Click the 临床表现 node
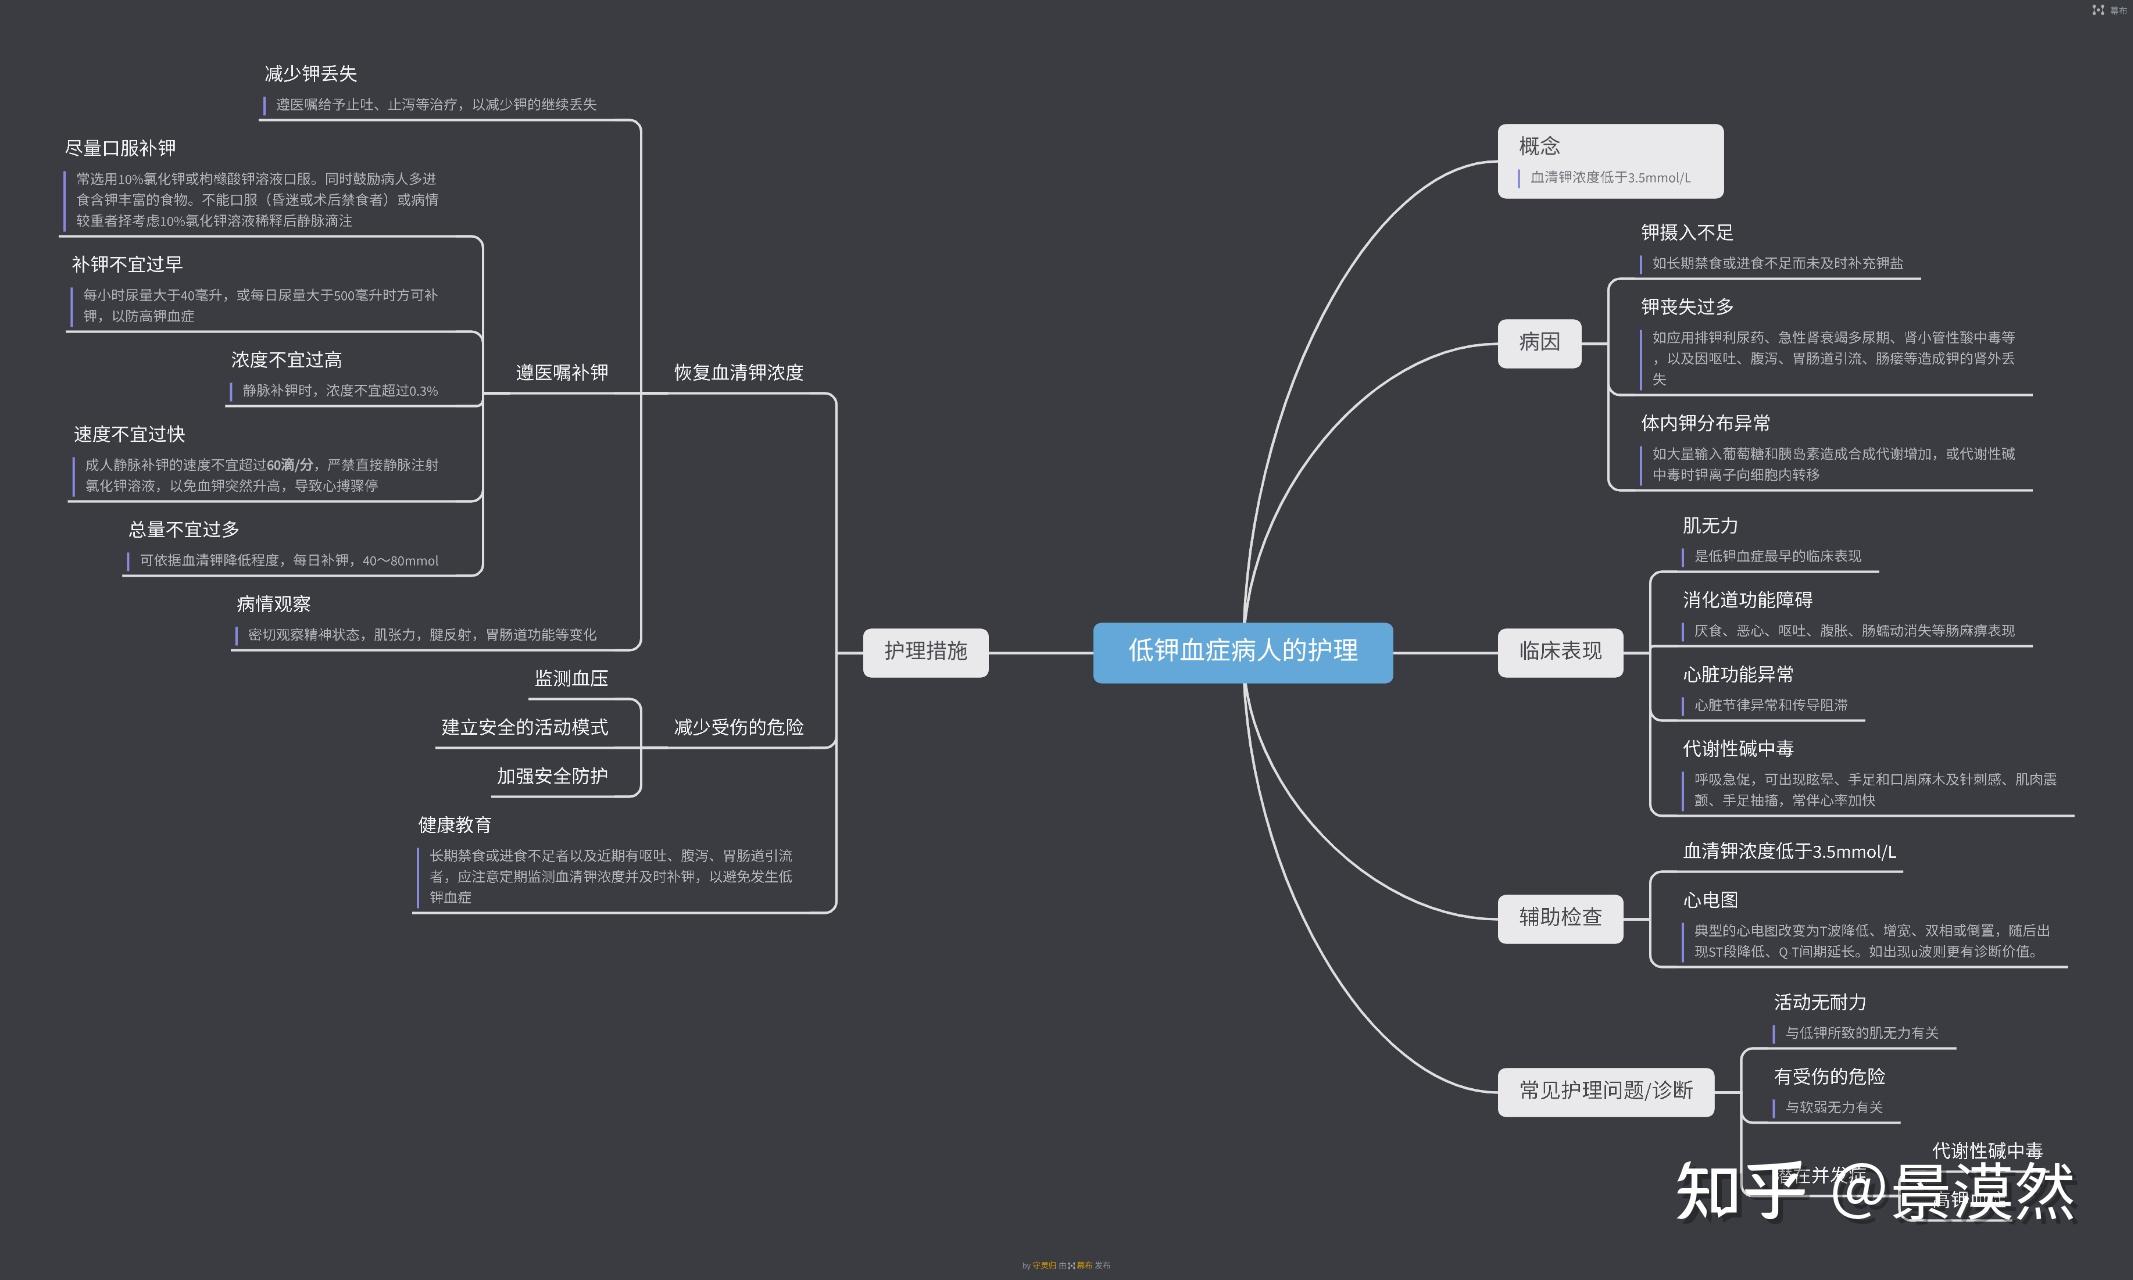Viewport: 2133px width, 1280px height. 1560,652
